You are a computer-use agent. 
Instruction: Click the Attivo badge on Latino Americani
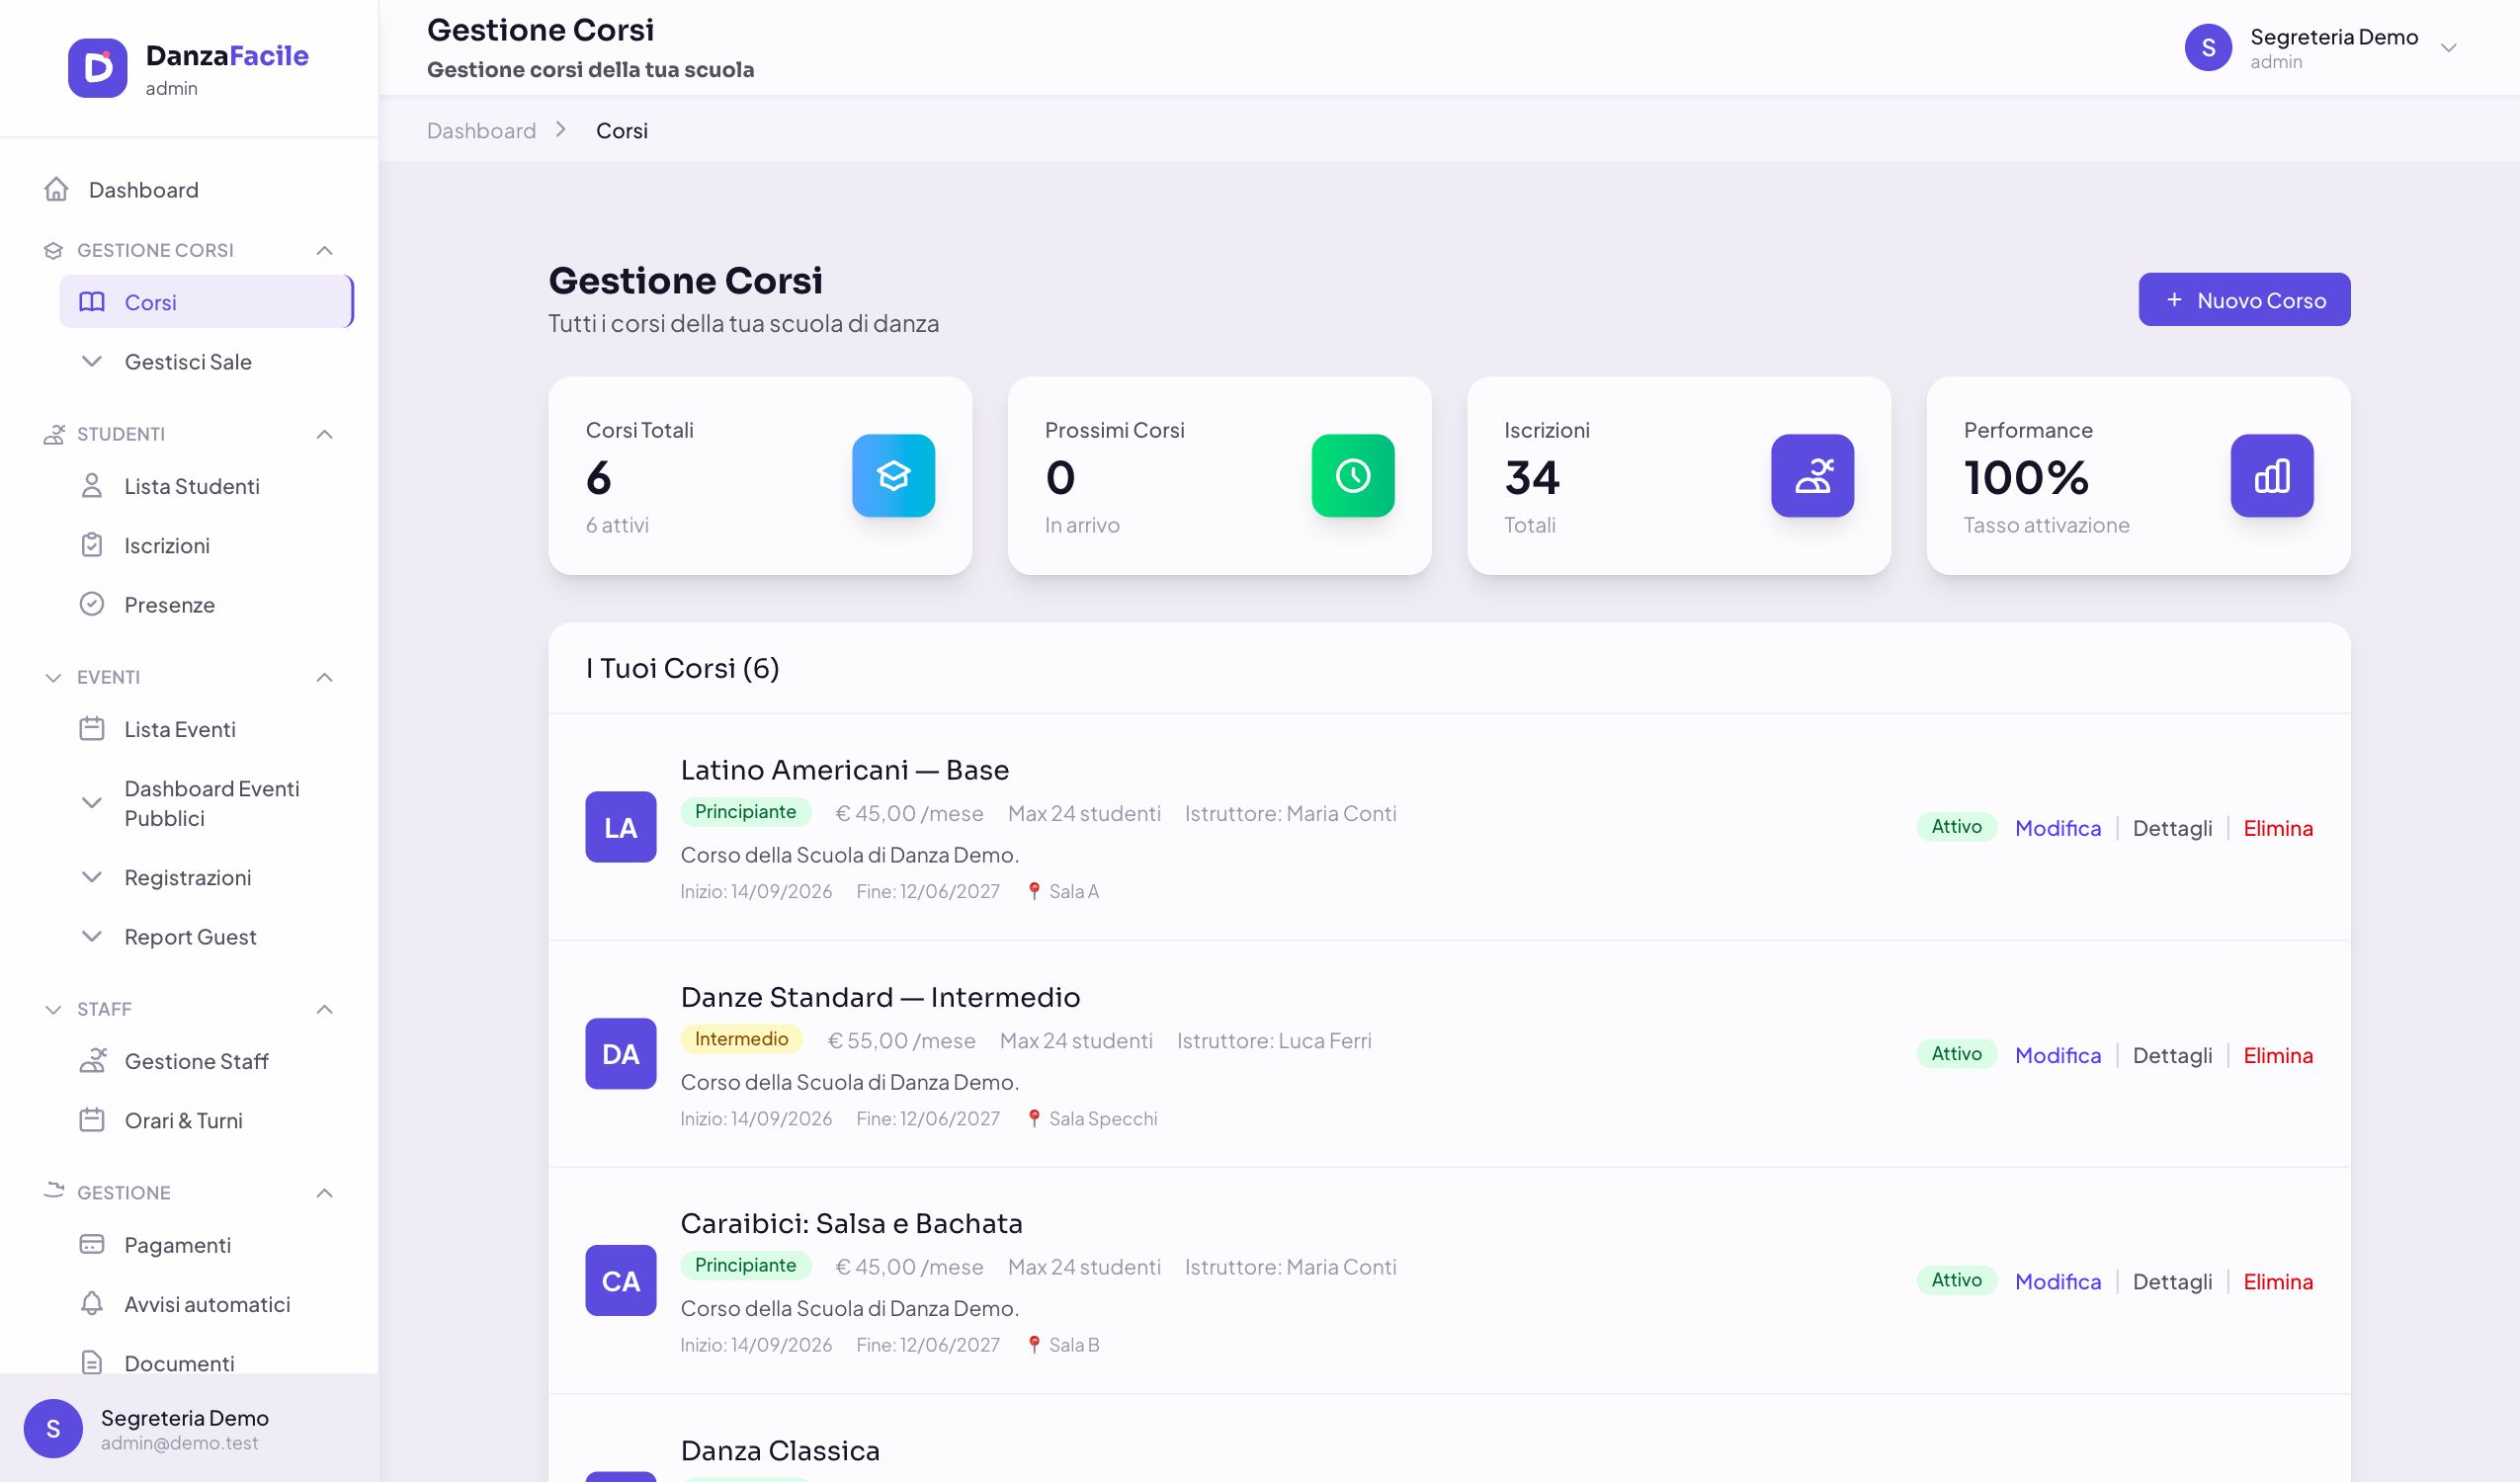coord(1956,826)
